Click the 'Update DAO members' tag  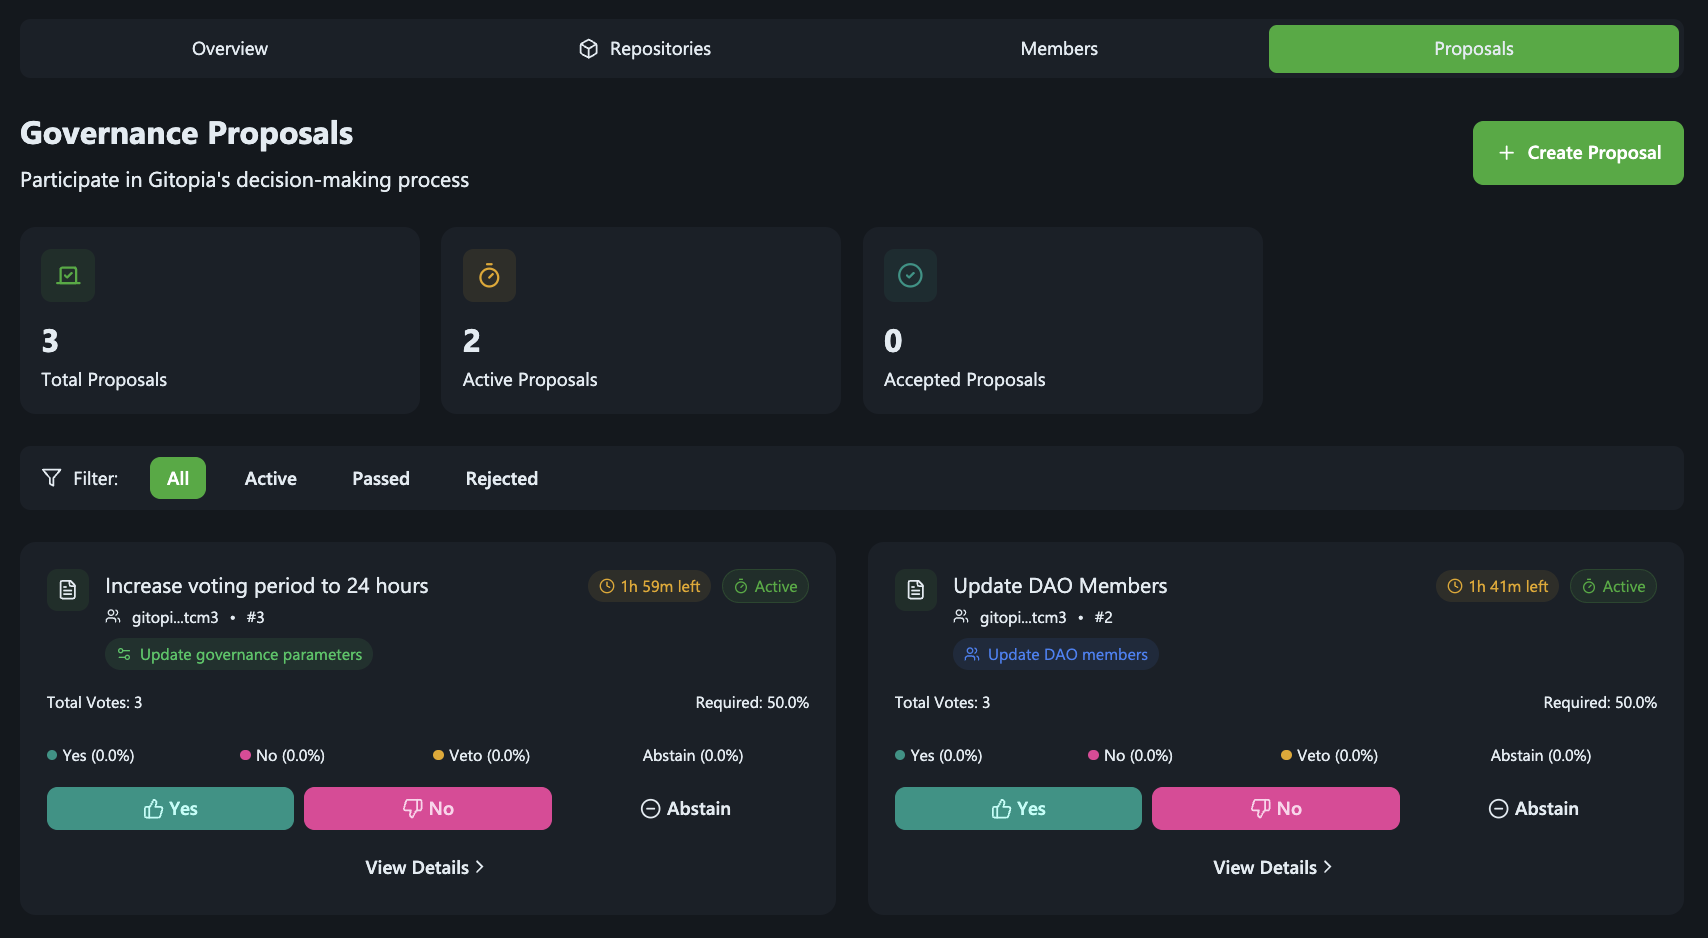(1056, 654)
